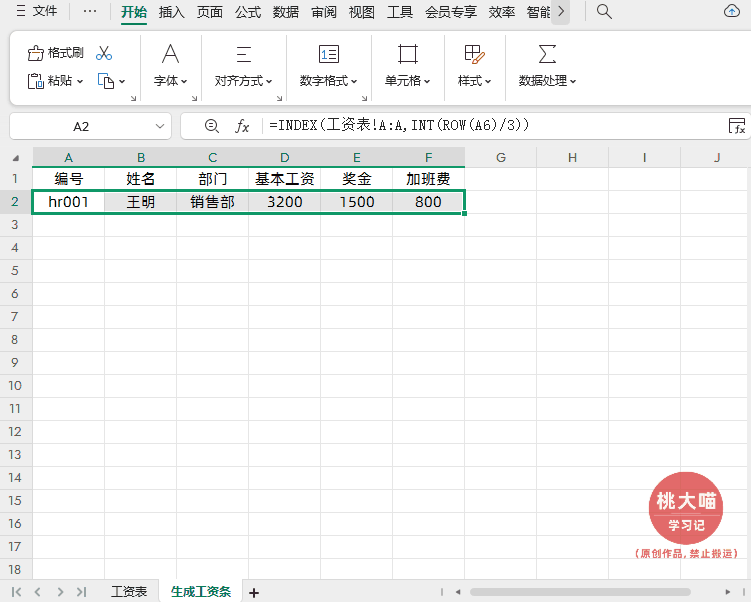Viewport: 751px width, 602px height.
Task: Select column G header
Action: pyautogui.click(x=501, y=158)
